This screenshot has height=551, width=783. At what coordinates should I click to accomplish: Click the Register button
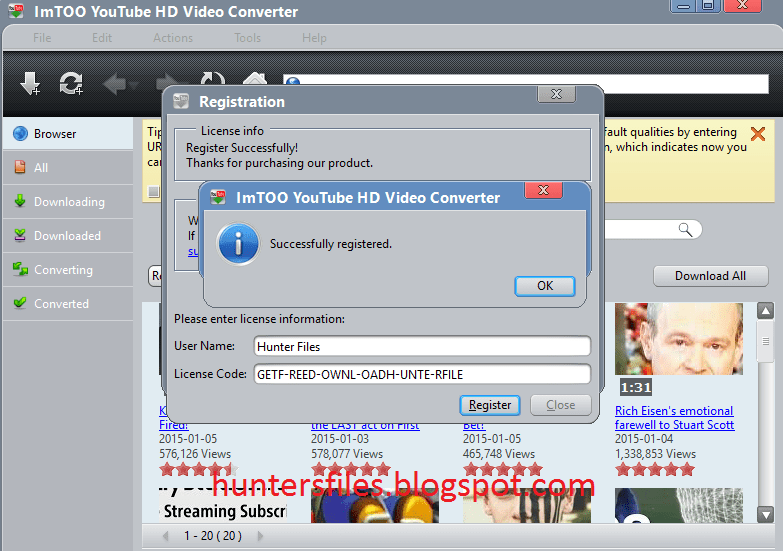coord(490,405)
